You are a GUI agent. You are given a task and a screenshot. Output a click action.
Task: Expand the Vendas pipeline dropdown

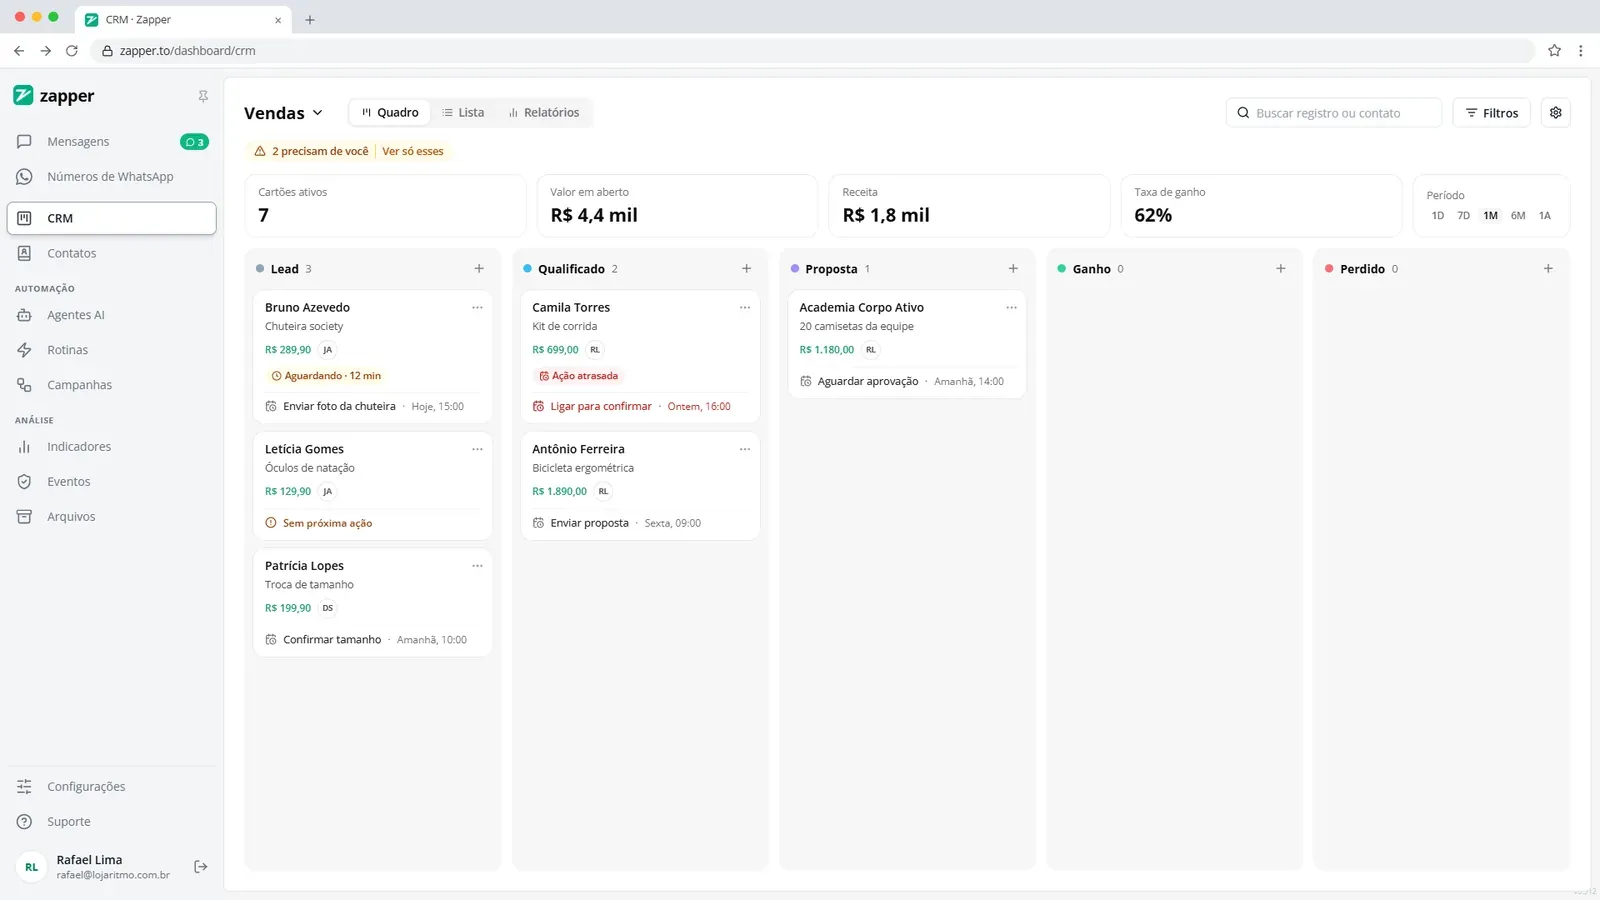(x=284, y=113)
